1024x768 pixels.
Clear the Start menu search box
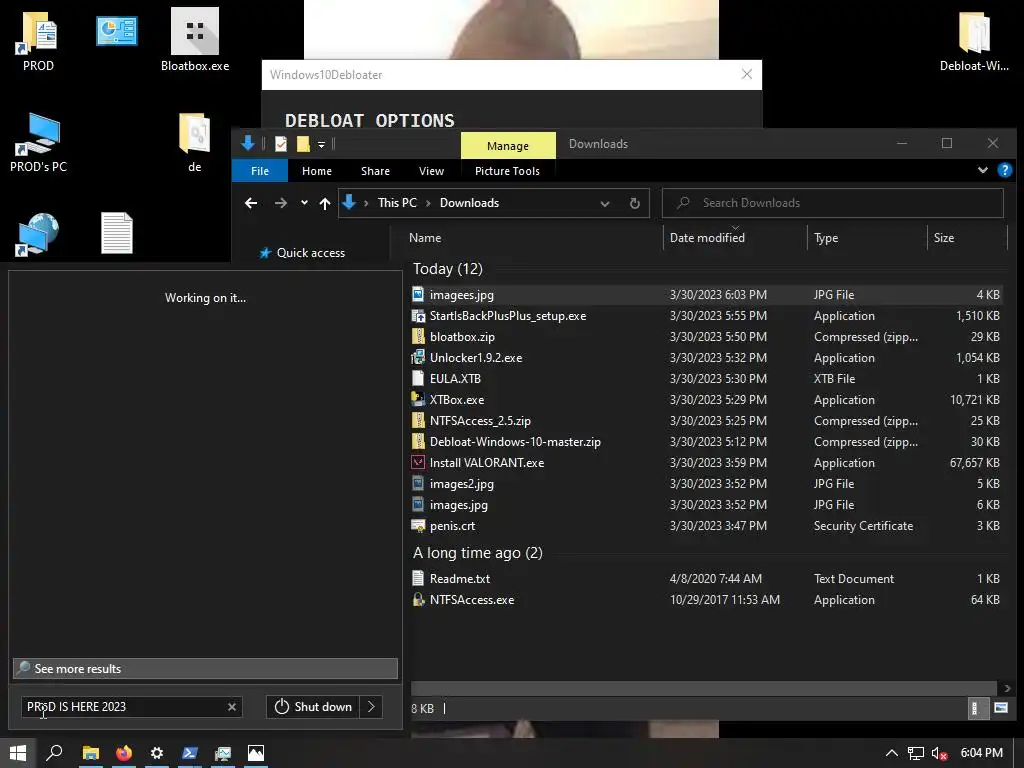tap(232, 707)
